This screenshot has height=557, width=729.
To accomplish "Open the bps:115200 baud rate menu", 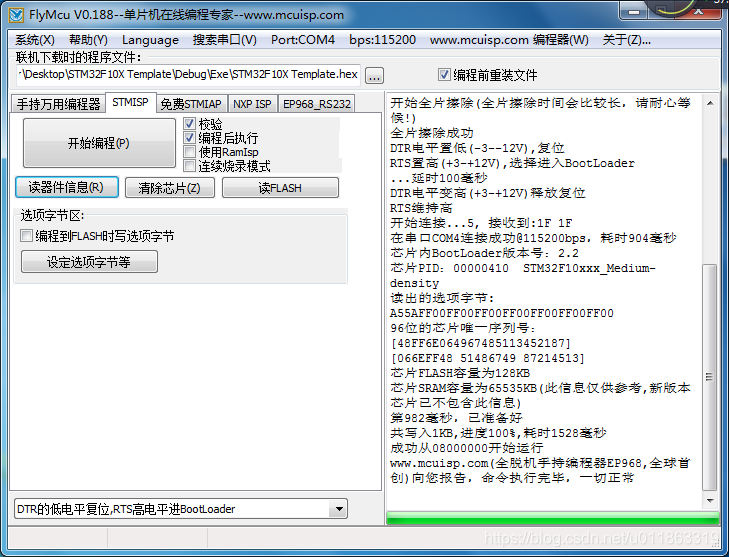I will pos(382,40).
